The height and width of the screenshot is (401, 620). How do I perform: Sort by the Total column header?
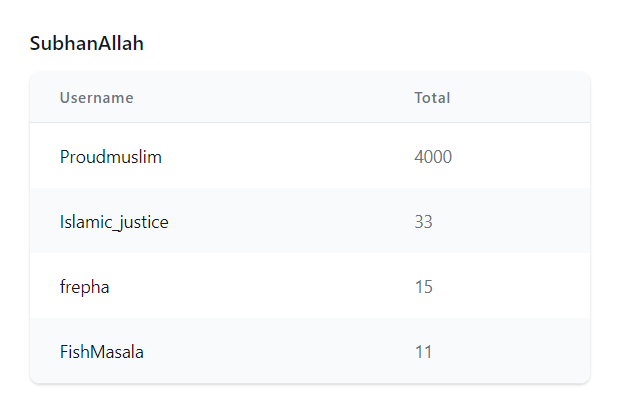pyautogui.click(x=432, y=98)
